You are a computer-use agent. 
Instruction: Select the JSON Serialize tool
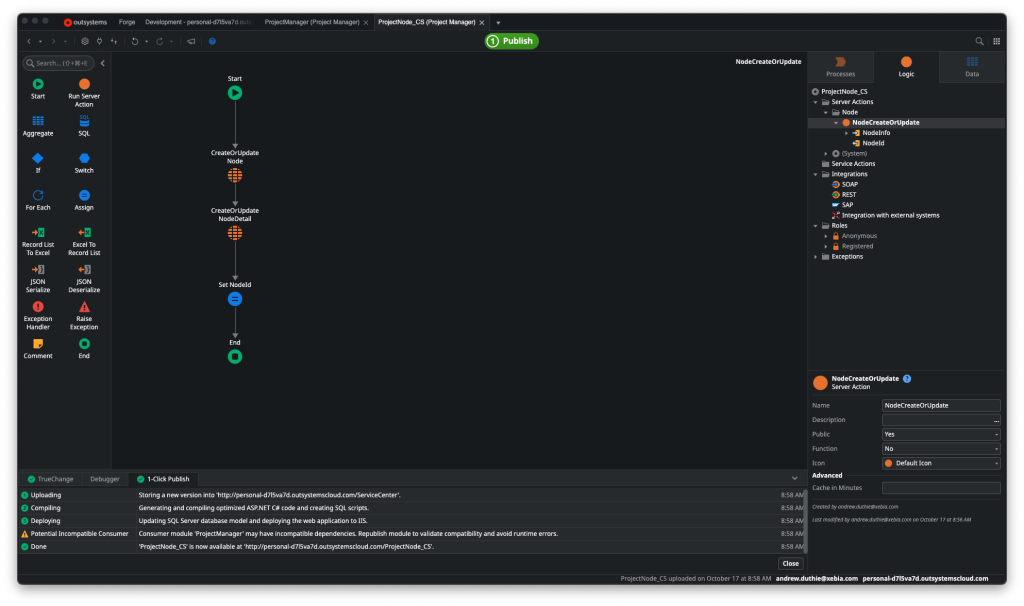click(38, 278)
